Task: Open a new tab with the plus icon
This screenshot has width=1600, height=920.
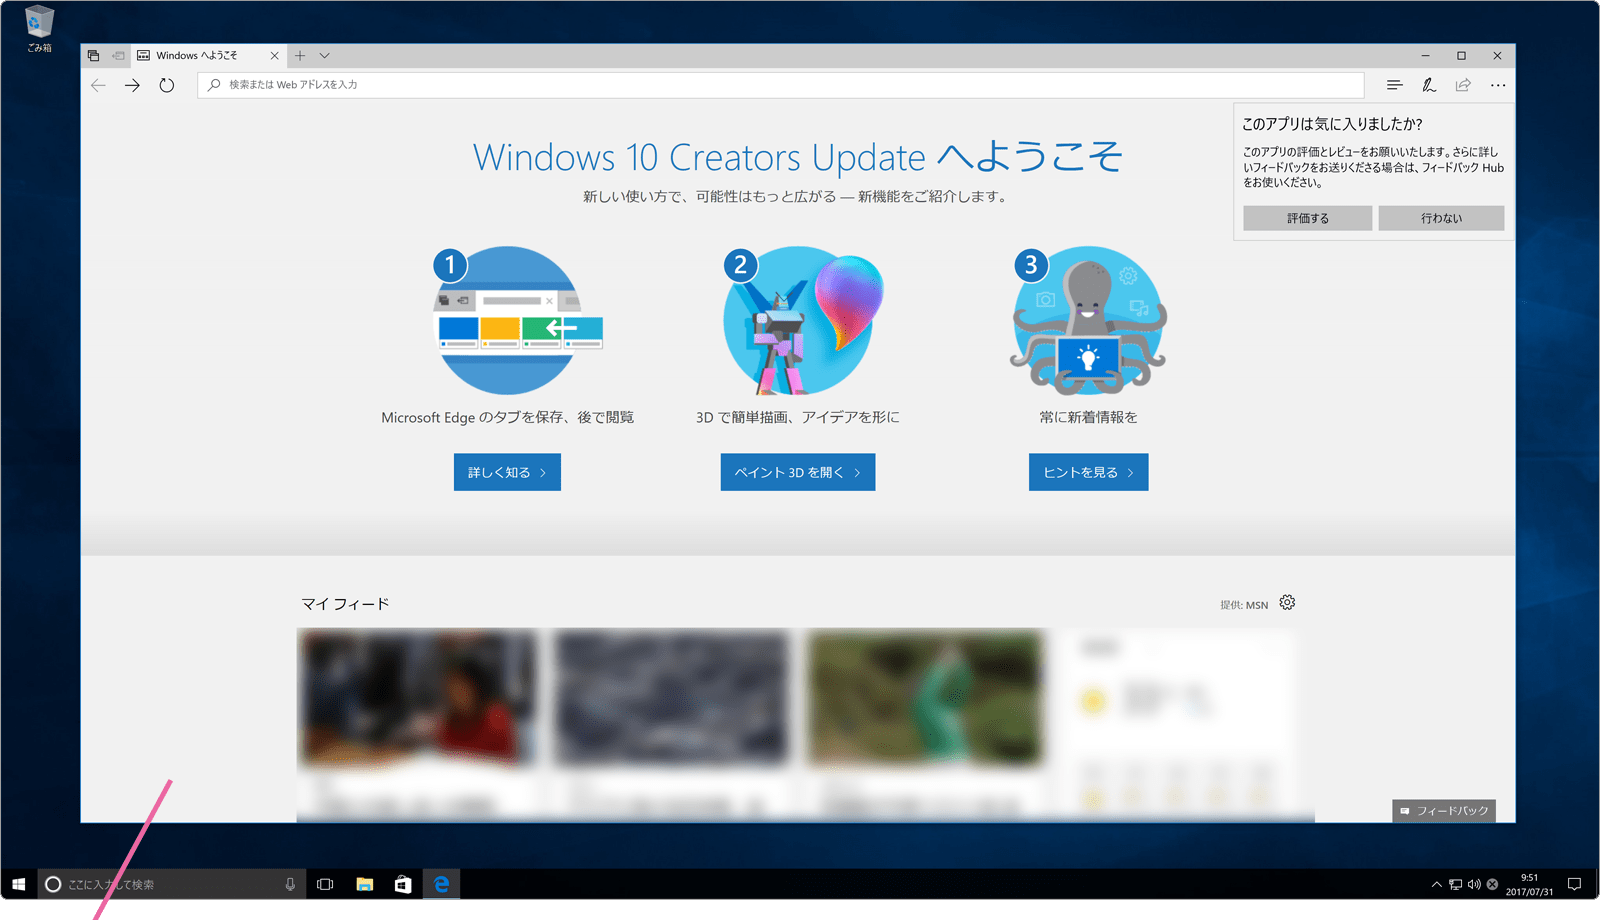Action: (x=300, y=56)
